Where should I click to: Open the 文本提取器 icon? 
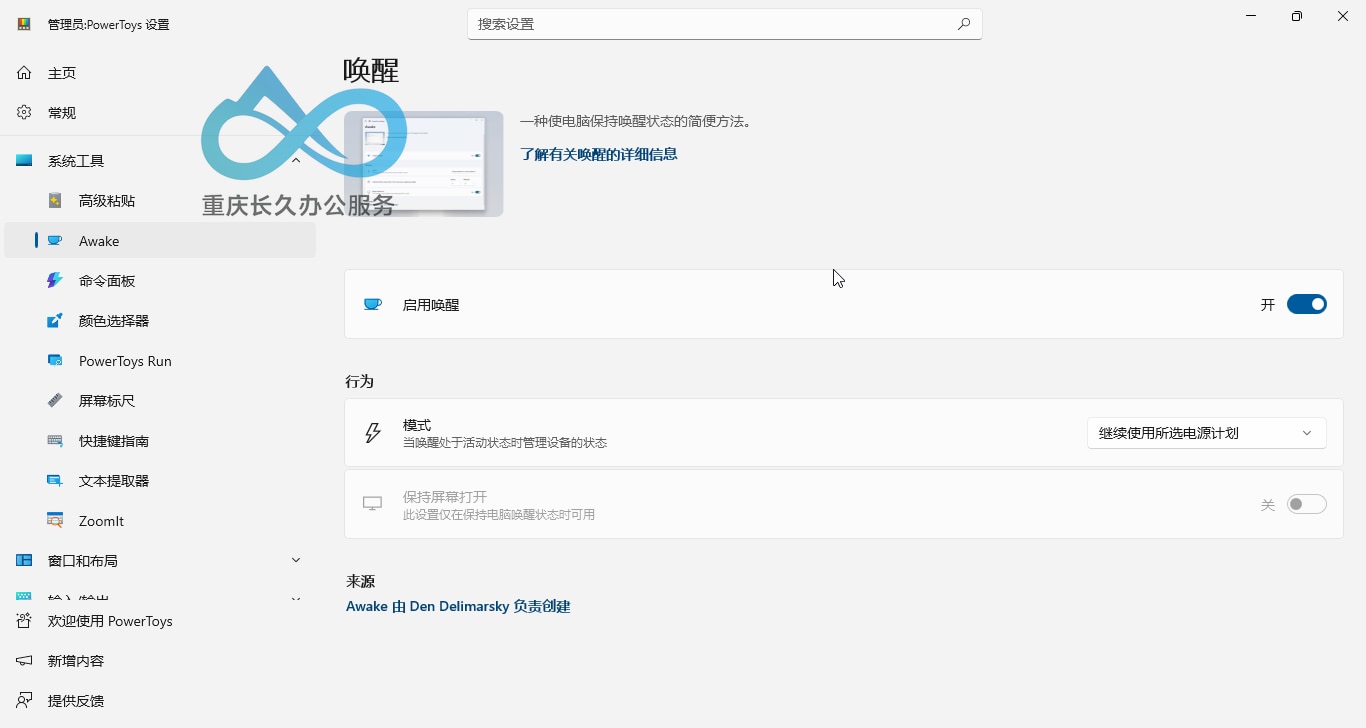(x=55, y=481)
